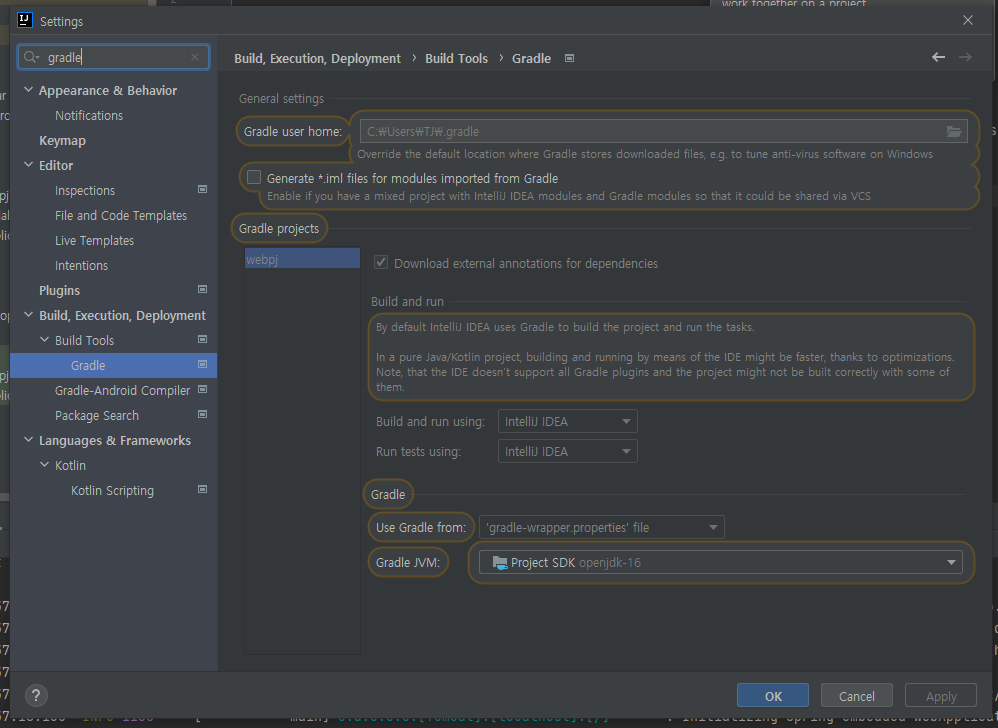998x728 pixels.
Task: Click project-level icon beside Package Search
Action: tap(202, 414)
